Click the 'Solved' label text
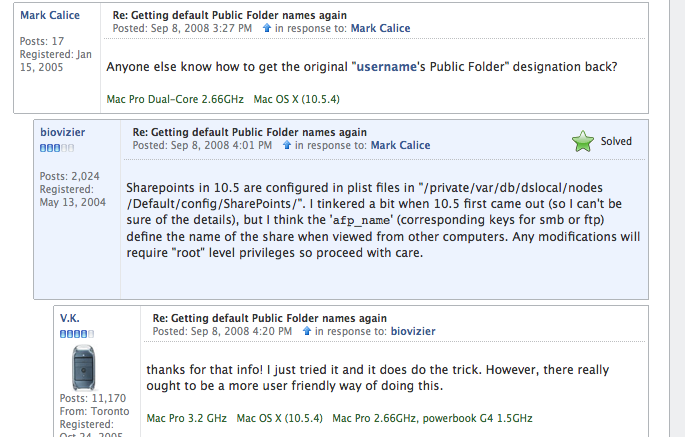The image size is (685, 437). coord(616,141)
